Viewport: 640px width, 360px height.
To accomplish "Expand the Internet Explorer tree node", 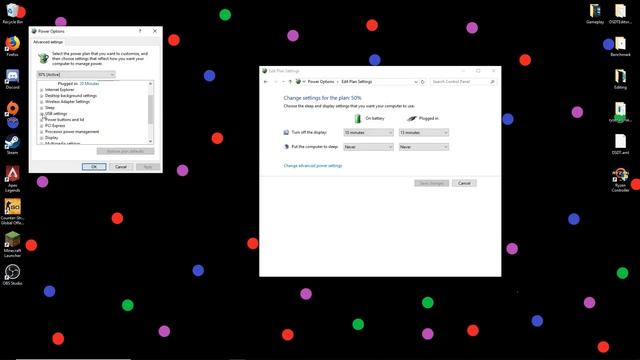I will pyautogui.click(x=41, y=90).
